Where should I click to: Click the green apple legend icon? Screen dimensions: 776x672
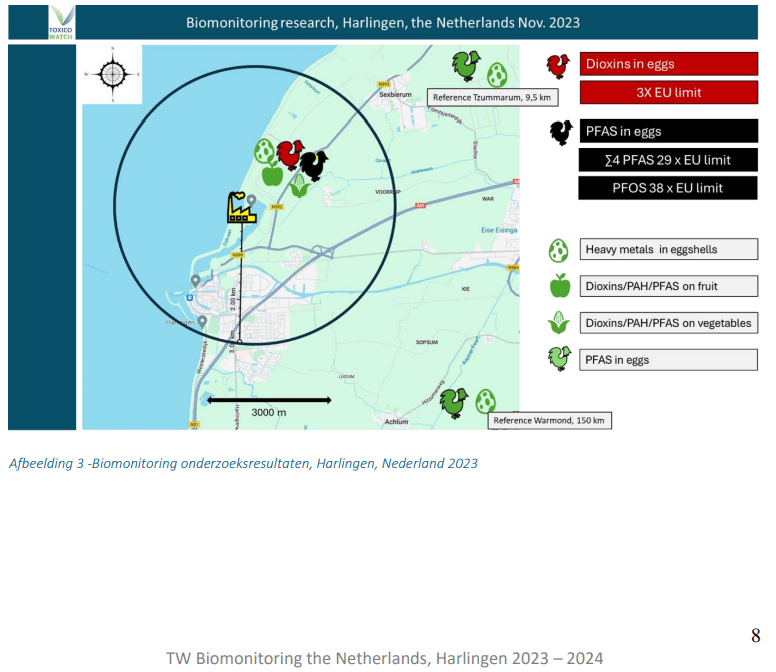[560, 286]
